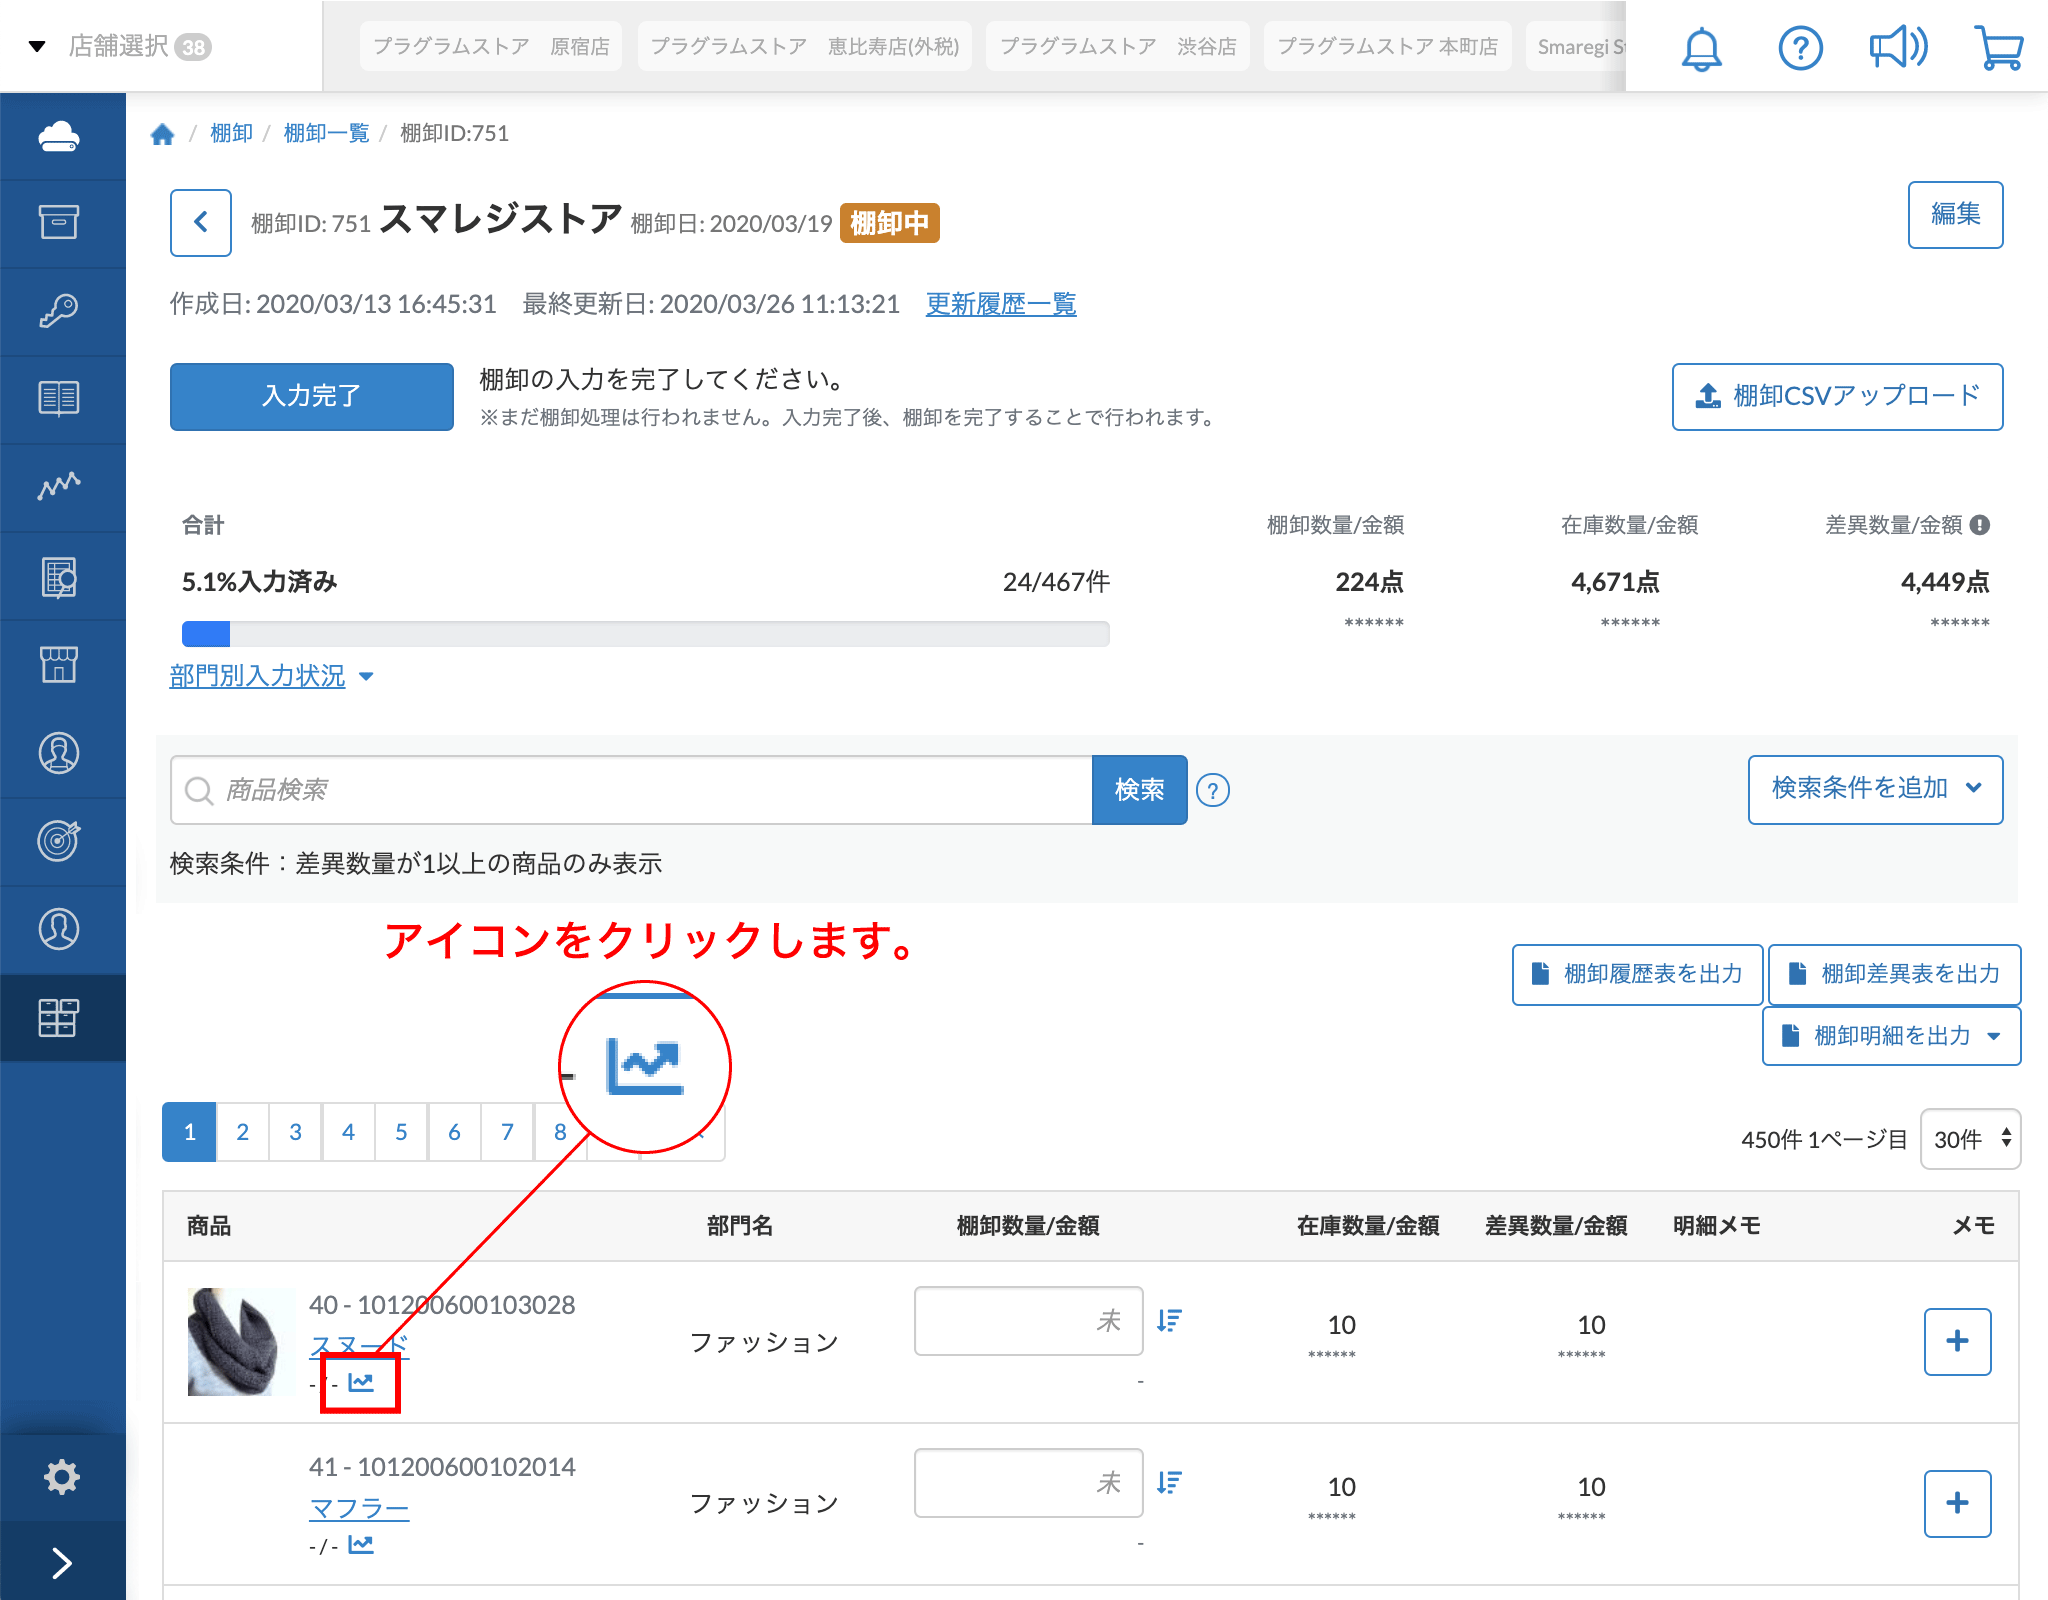Open the settings gear icon

pos(61,1477)
